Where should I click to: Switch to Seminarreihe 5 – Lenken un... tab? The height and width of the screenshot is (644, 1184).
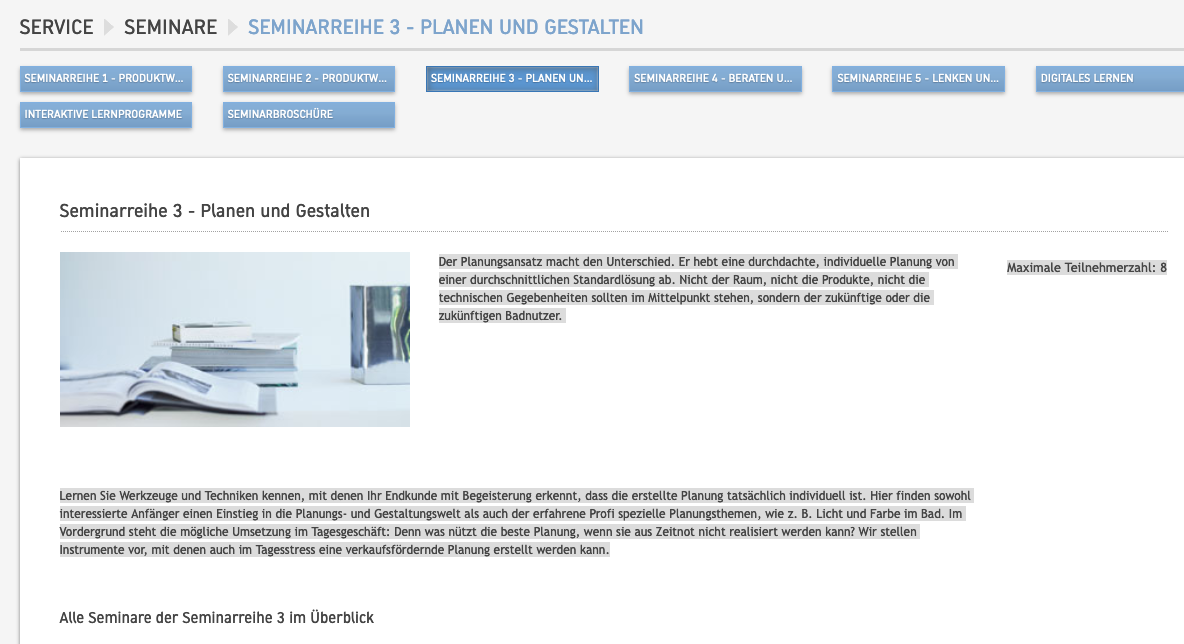coord(918,79)
